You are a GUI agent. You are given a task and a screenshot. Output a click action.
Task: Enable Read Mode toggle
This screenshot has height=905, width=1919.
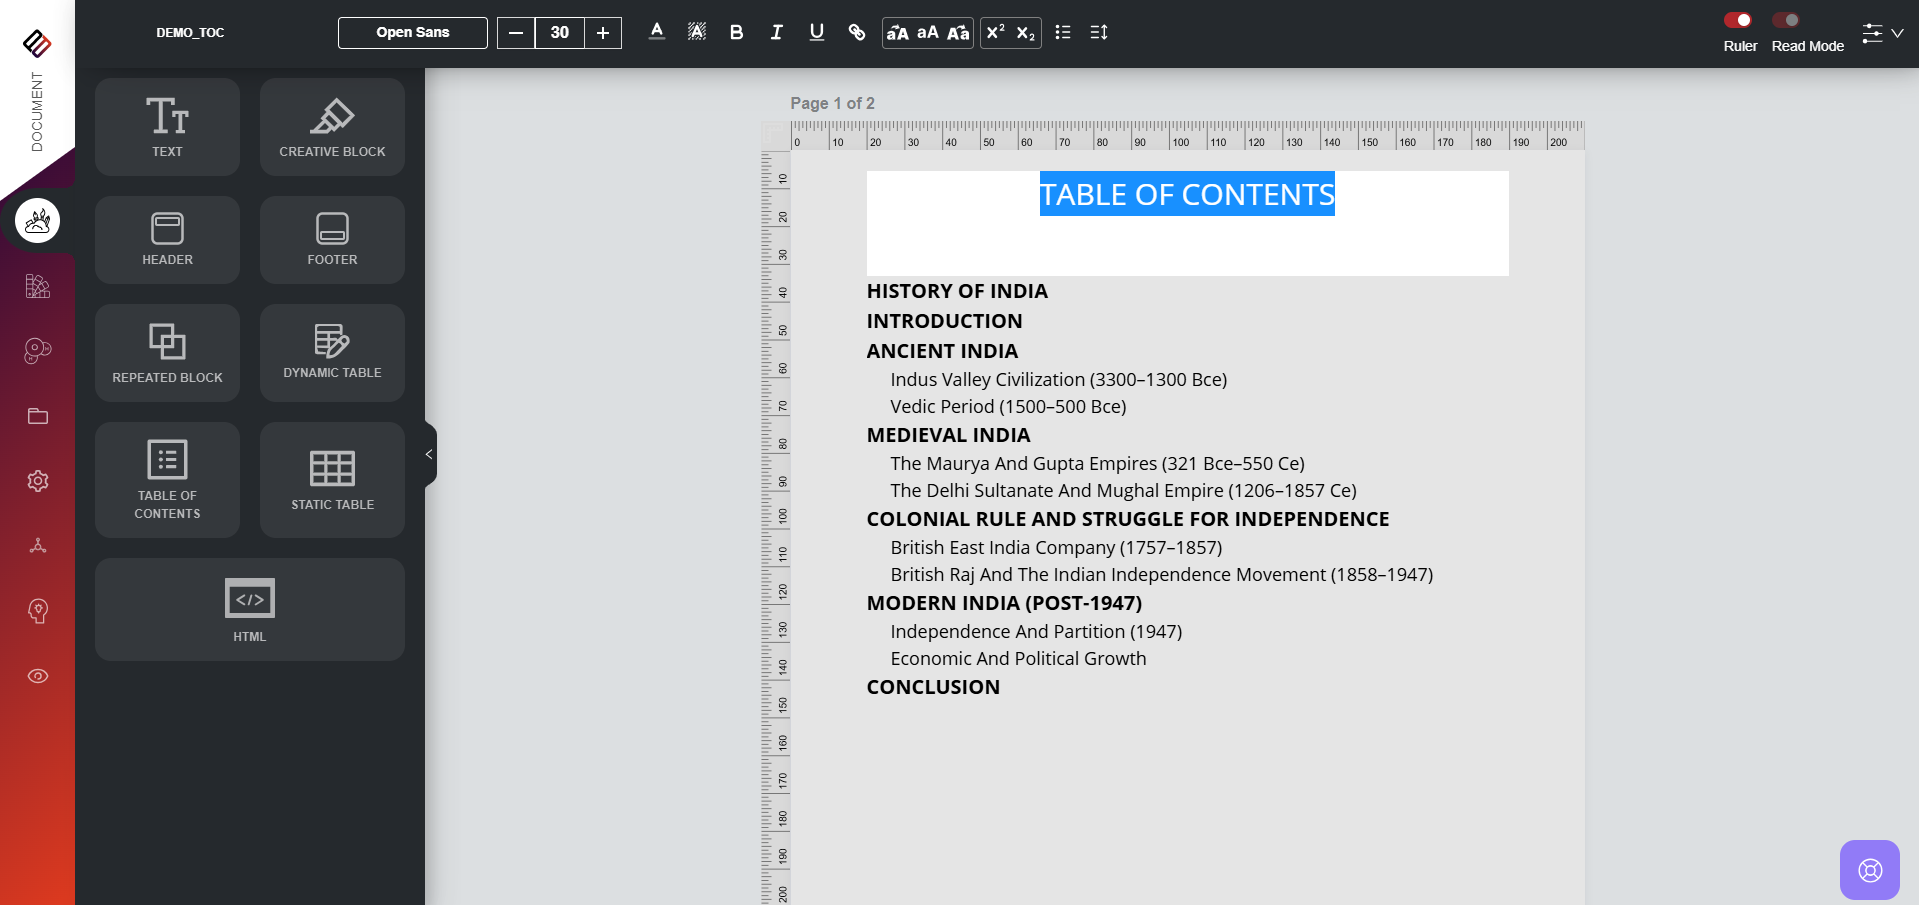coord(1786,20)
